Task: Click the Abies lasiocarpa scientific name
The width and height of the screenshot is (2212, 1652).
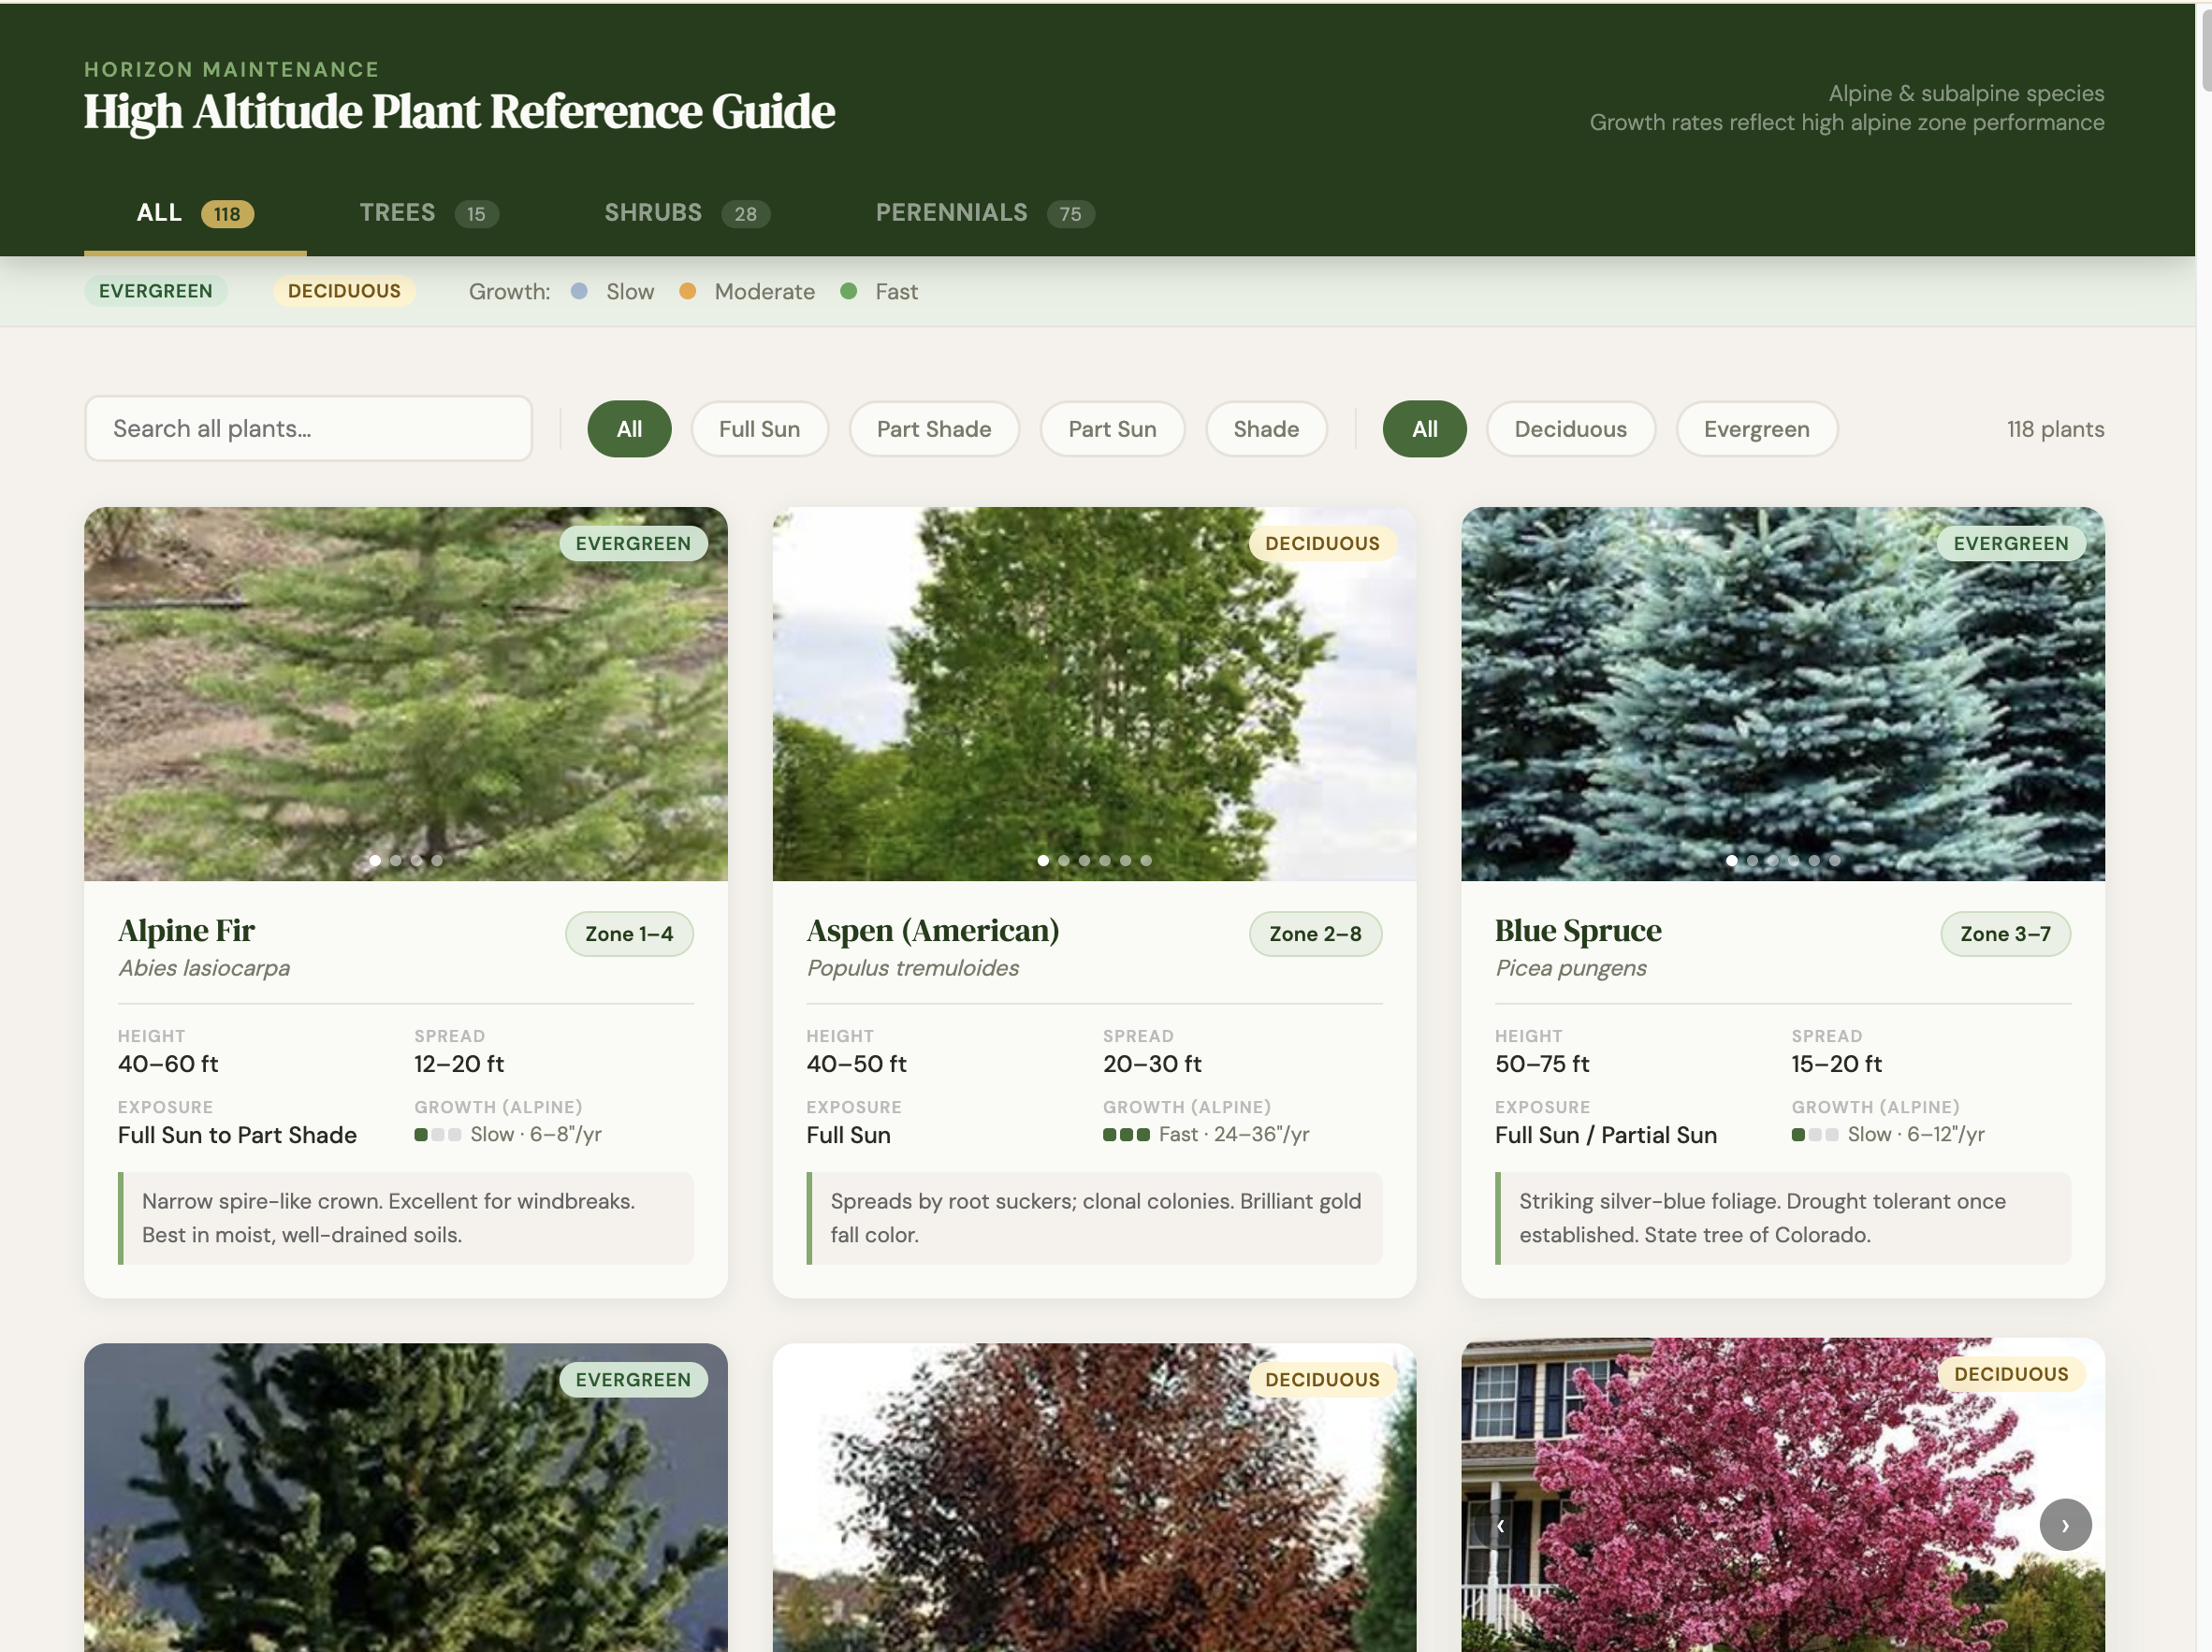Action: (204, 968)
